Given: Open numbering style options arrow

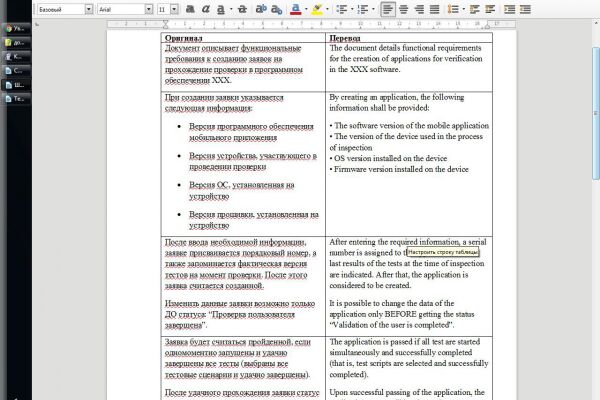Looking at the screenshot, I should pyautogui.click(x=373, y=9).
